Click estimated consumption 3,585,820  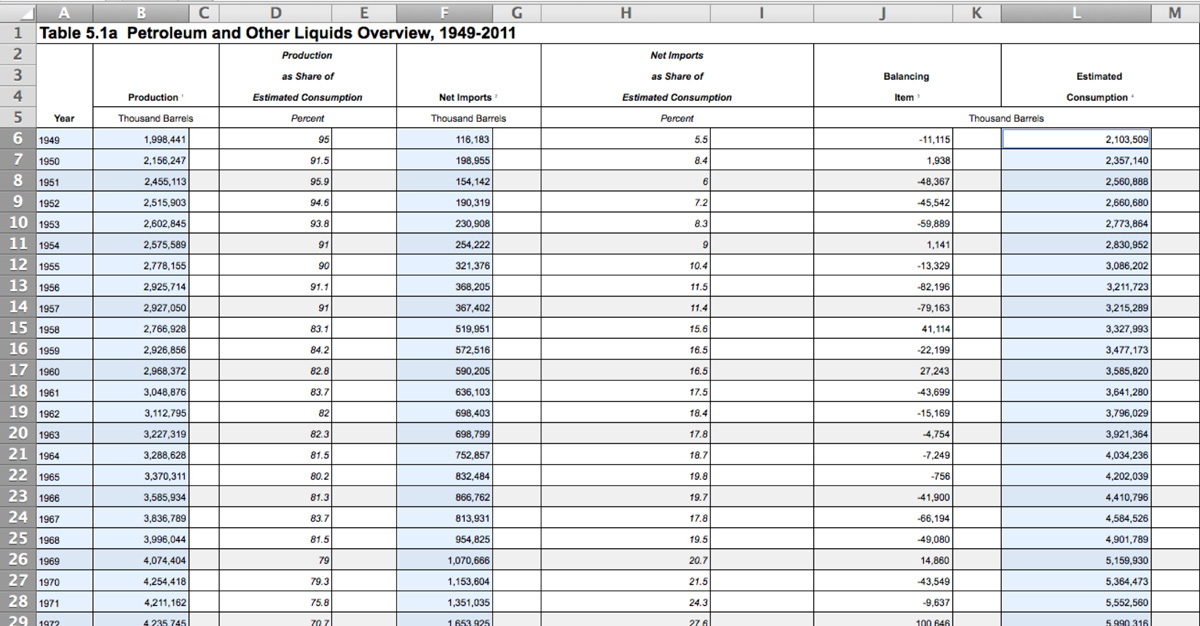click(1076, 370)
